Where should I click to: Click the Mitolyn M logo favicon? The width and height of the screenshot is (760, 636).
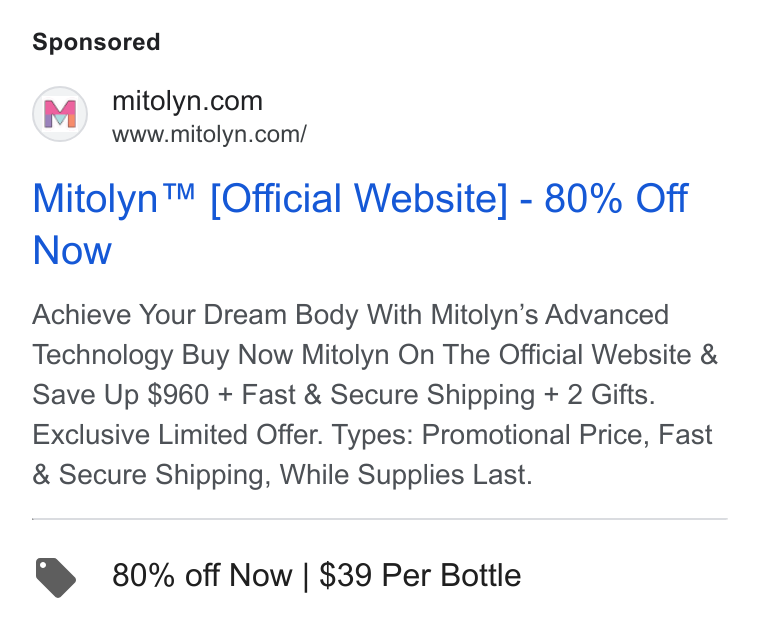(x=60, y=114)
